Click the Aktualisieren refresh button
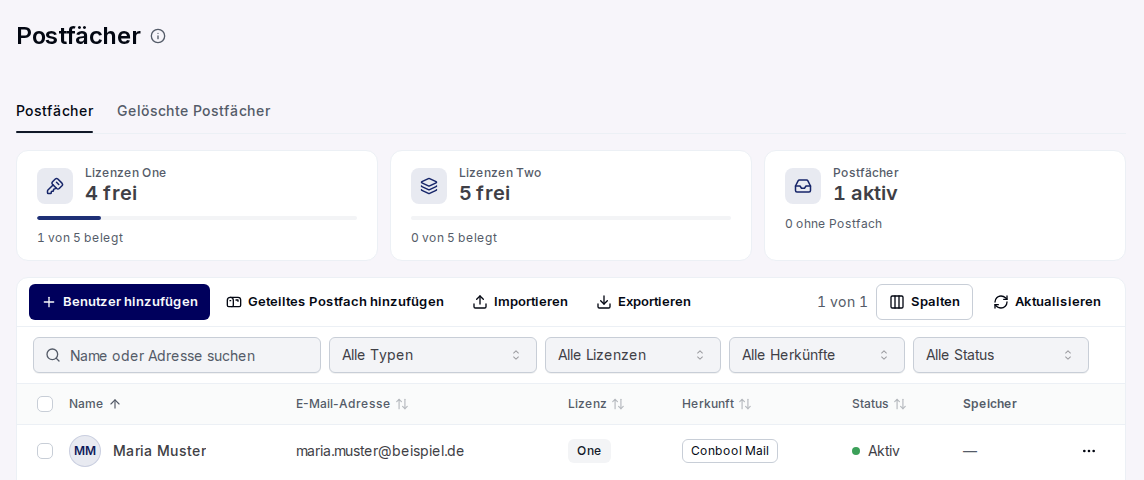The width and height of the screenshot is (1144, 480). point(1047,302)
